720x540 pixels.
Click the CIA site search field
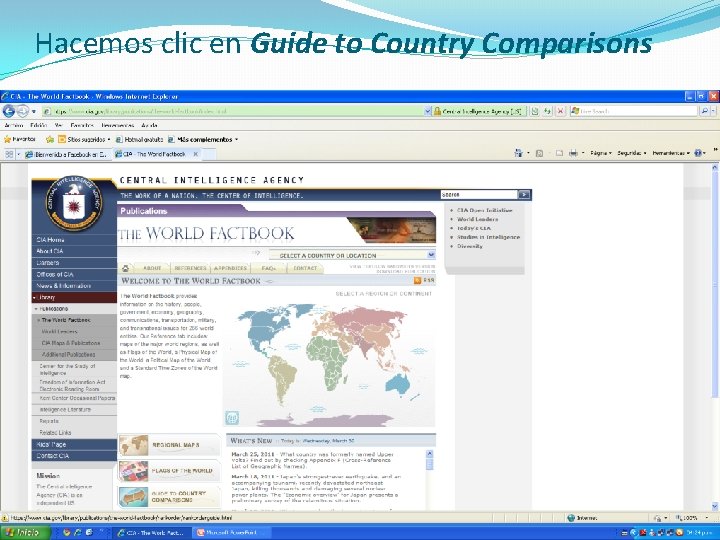(x=479, y=195)
